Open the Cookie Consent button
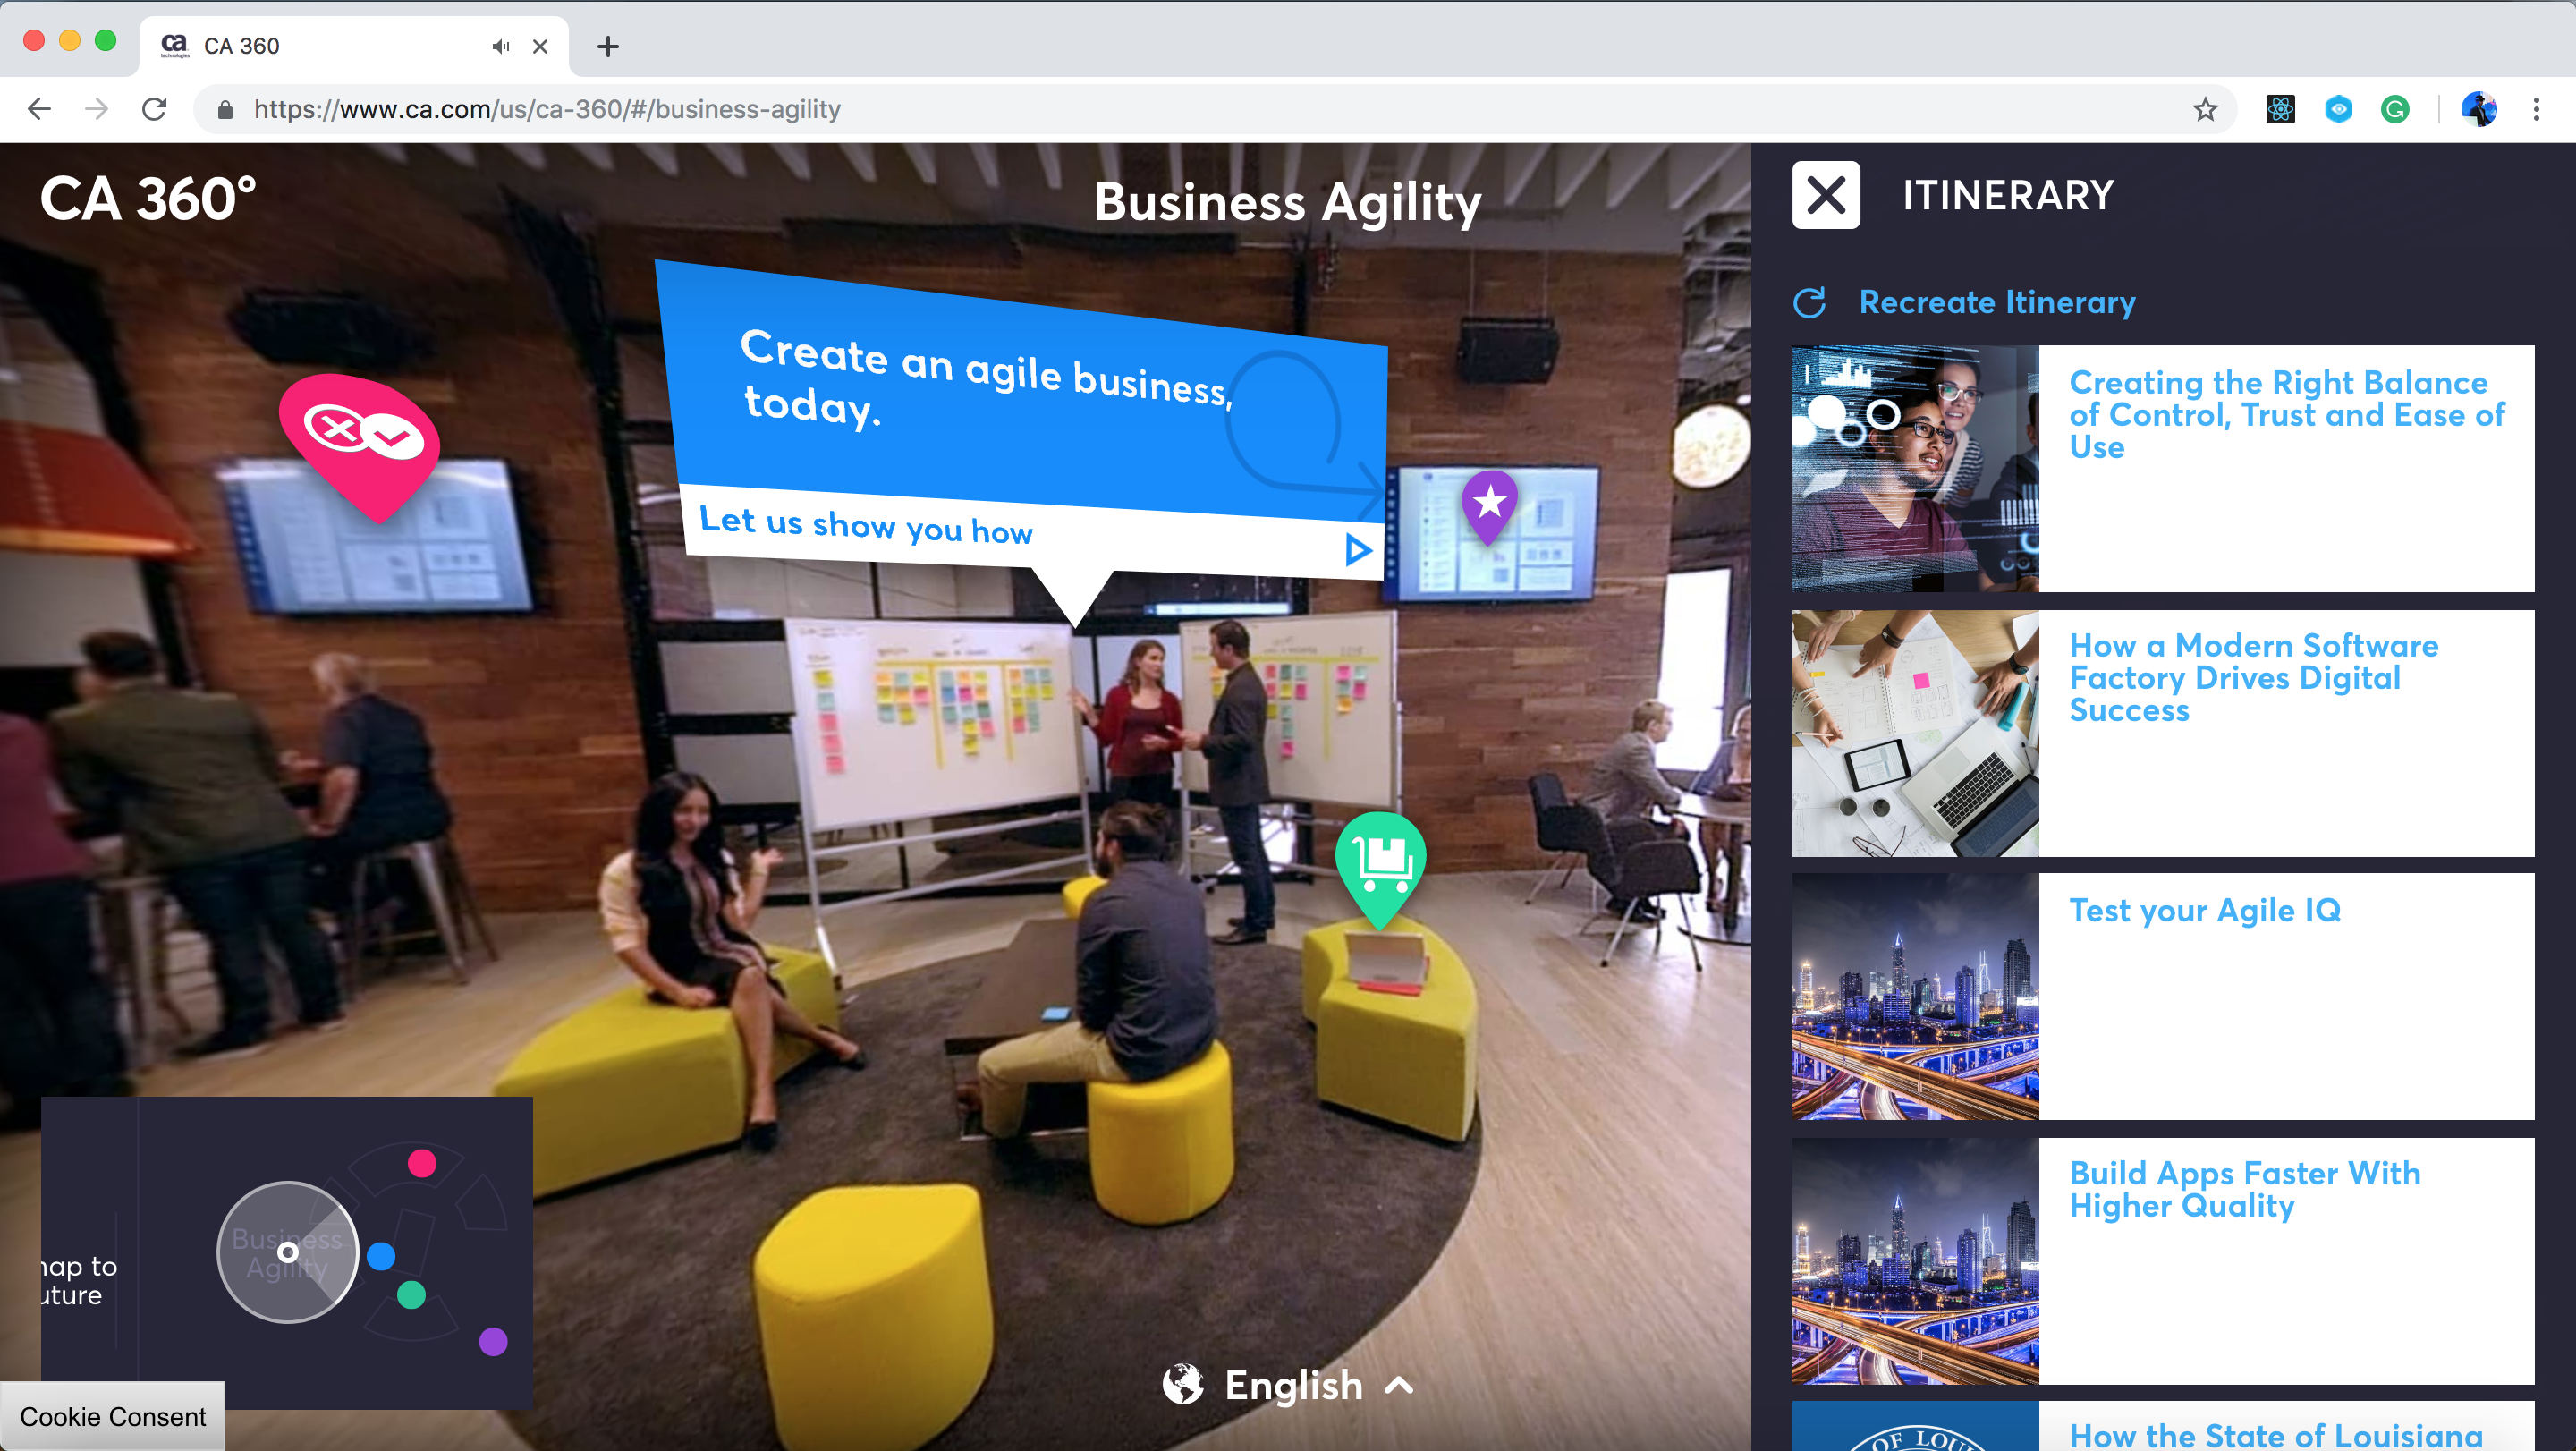Image resolution: width=2576 pixels, height=1451 pixels. [112, 1417]
